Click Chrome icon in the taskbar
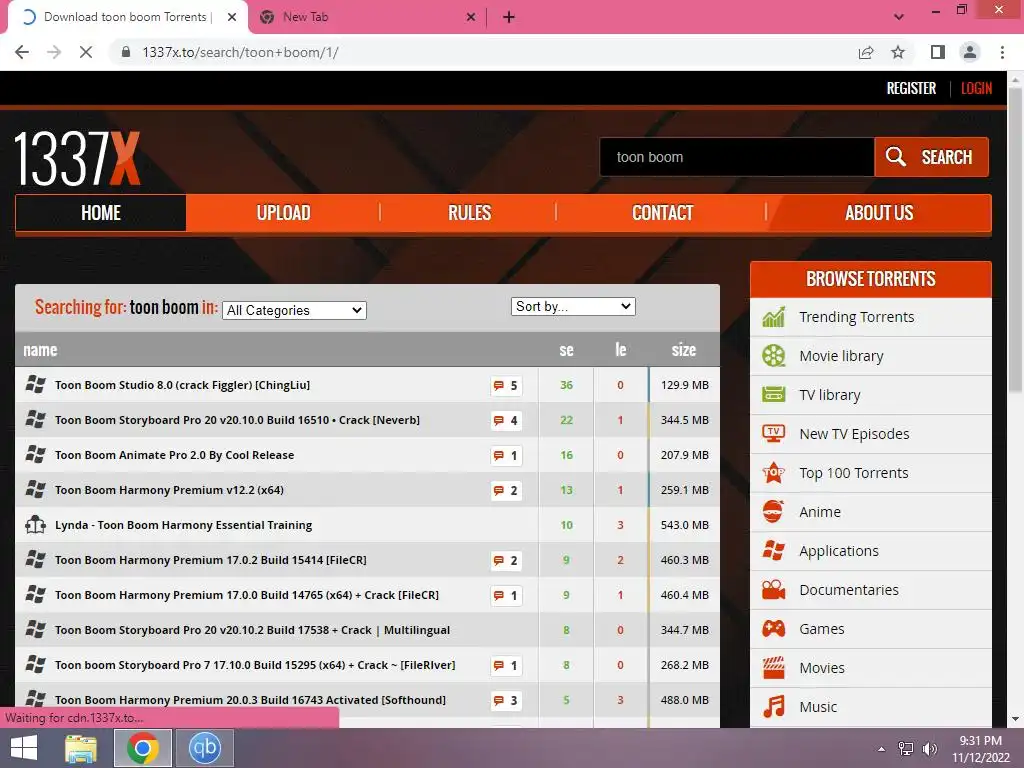1024x768 pixels. pyautogui.click(x=143, y=748)
